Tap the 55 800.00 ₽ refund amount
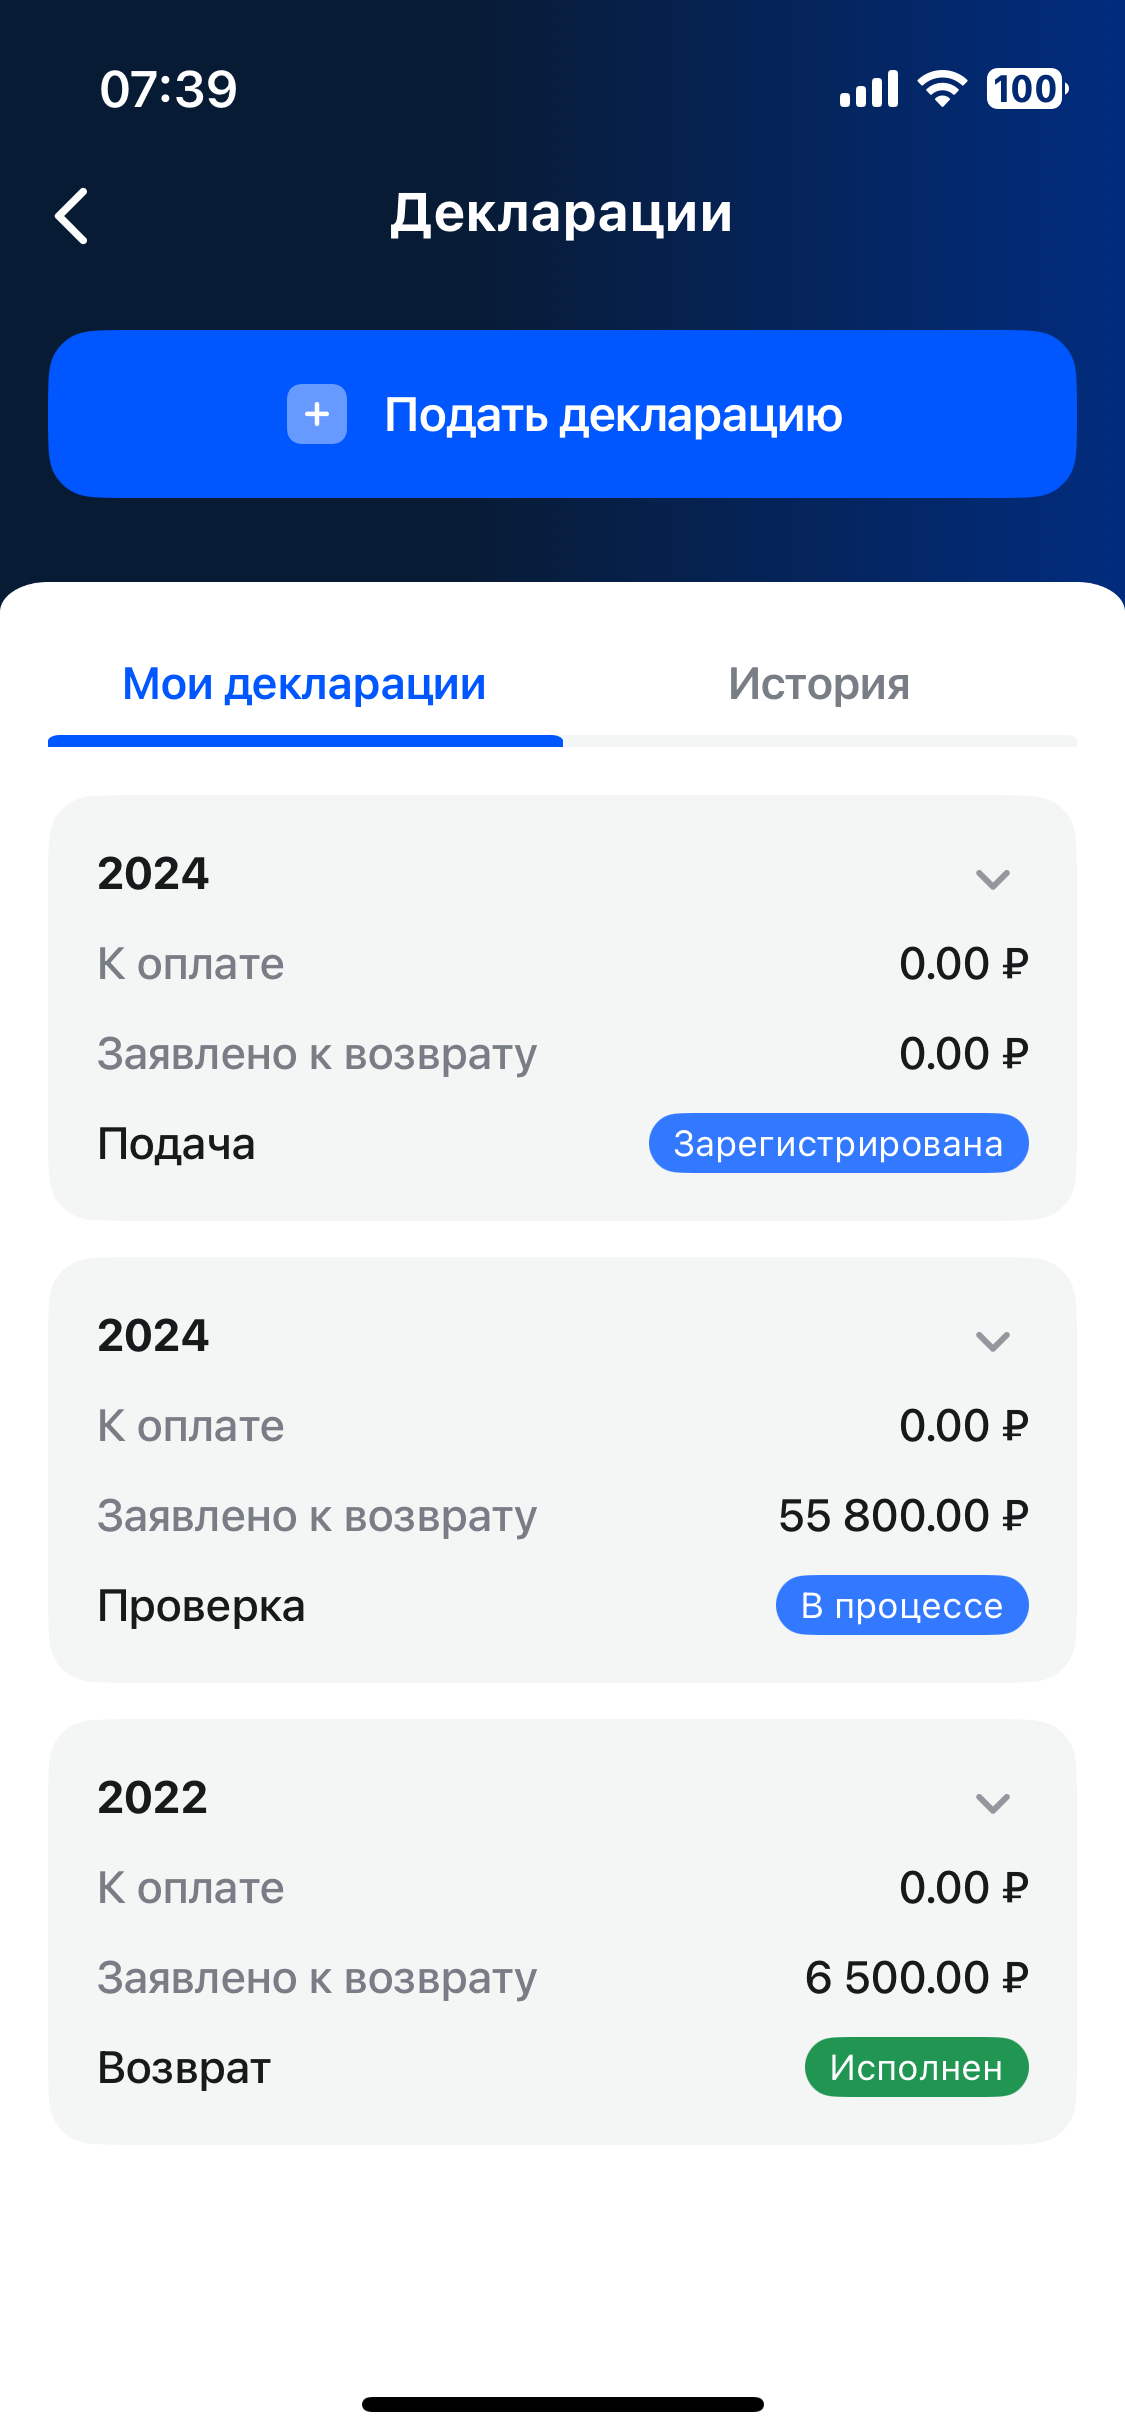The width and height of the screenshot is (1125, 2436). (x=903, y=1516)
